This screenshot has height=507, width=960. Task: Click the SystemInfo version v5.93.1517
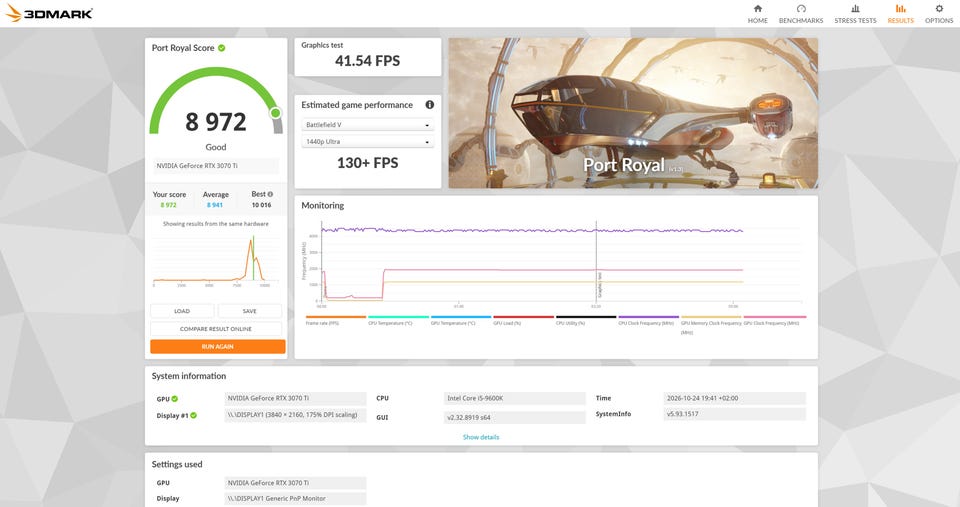[735, 415]
